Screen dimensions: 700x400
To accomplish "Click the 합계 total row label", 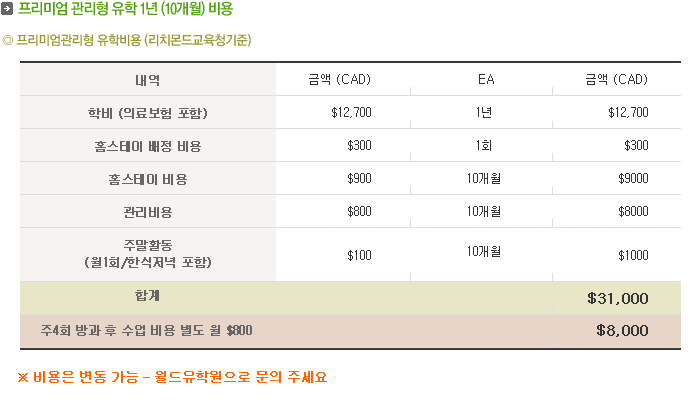I will 148,296.
